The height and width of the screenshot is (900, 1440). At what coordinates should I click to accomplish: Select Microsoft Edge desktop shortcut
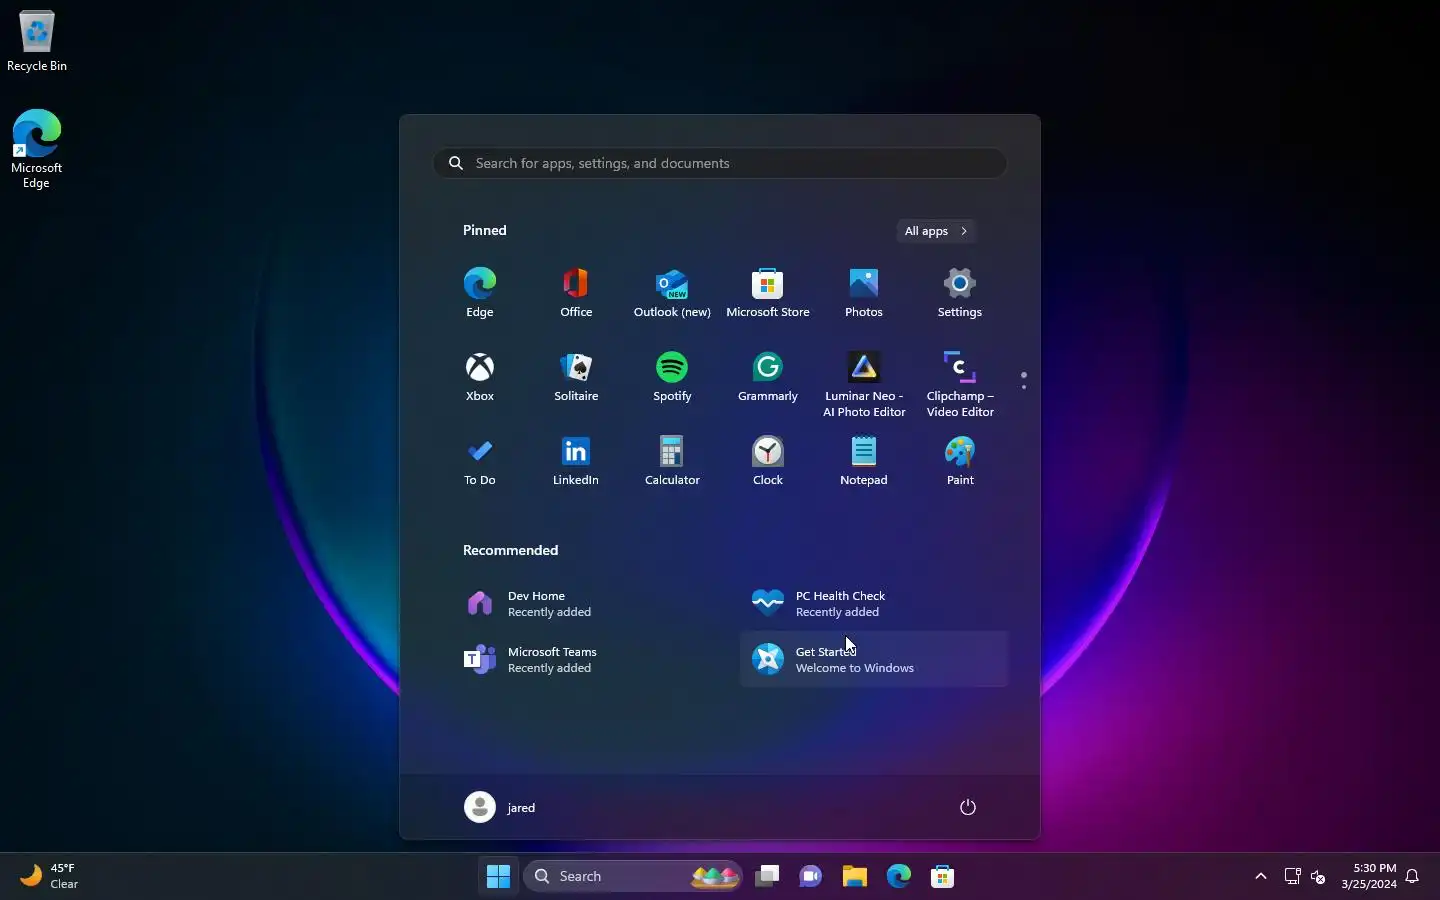click(x=37, y=149)
